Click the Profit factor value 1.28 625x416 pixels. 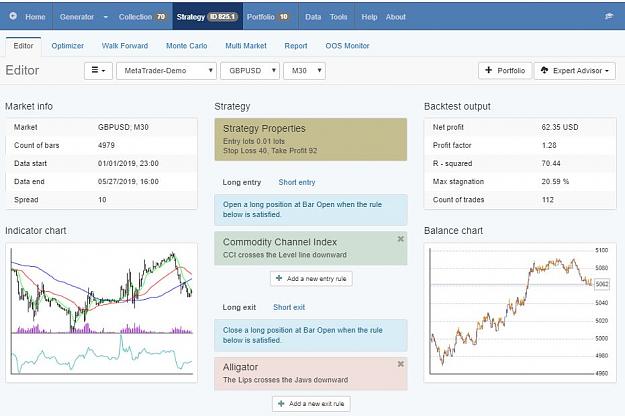coord(549,145)
